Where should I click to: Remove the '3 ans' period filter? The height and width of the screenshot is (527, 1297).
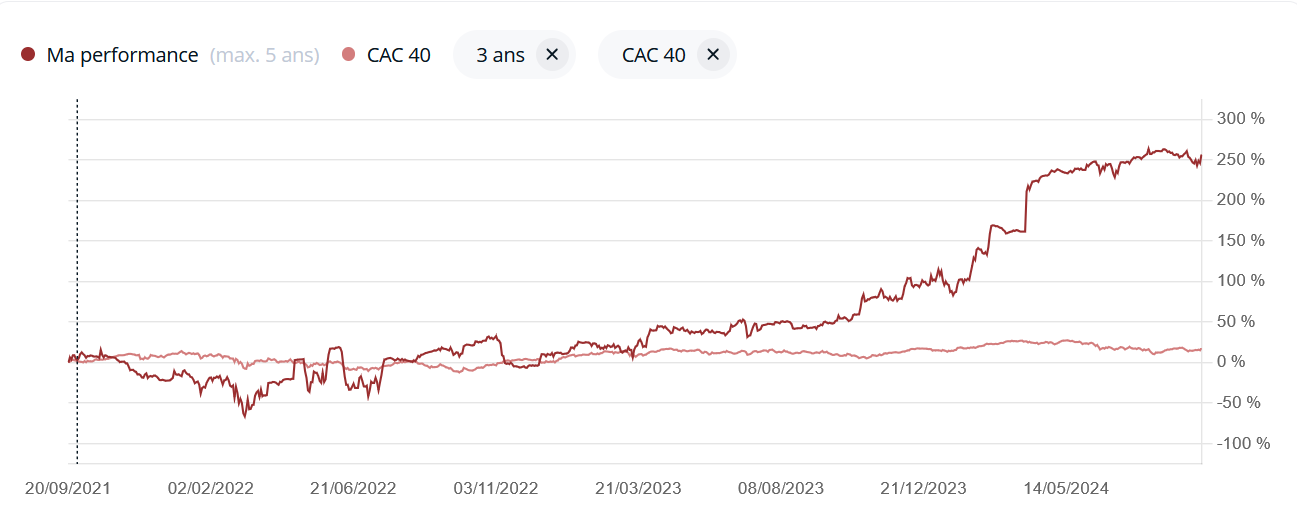[x=552, y=55]
